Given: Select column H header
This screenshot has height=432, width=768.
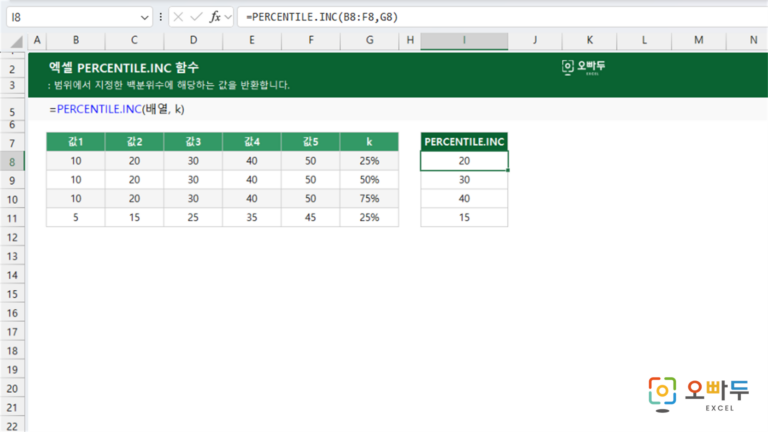Looking at the screenshot, I should click(x=410, y=41).
